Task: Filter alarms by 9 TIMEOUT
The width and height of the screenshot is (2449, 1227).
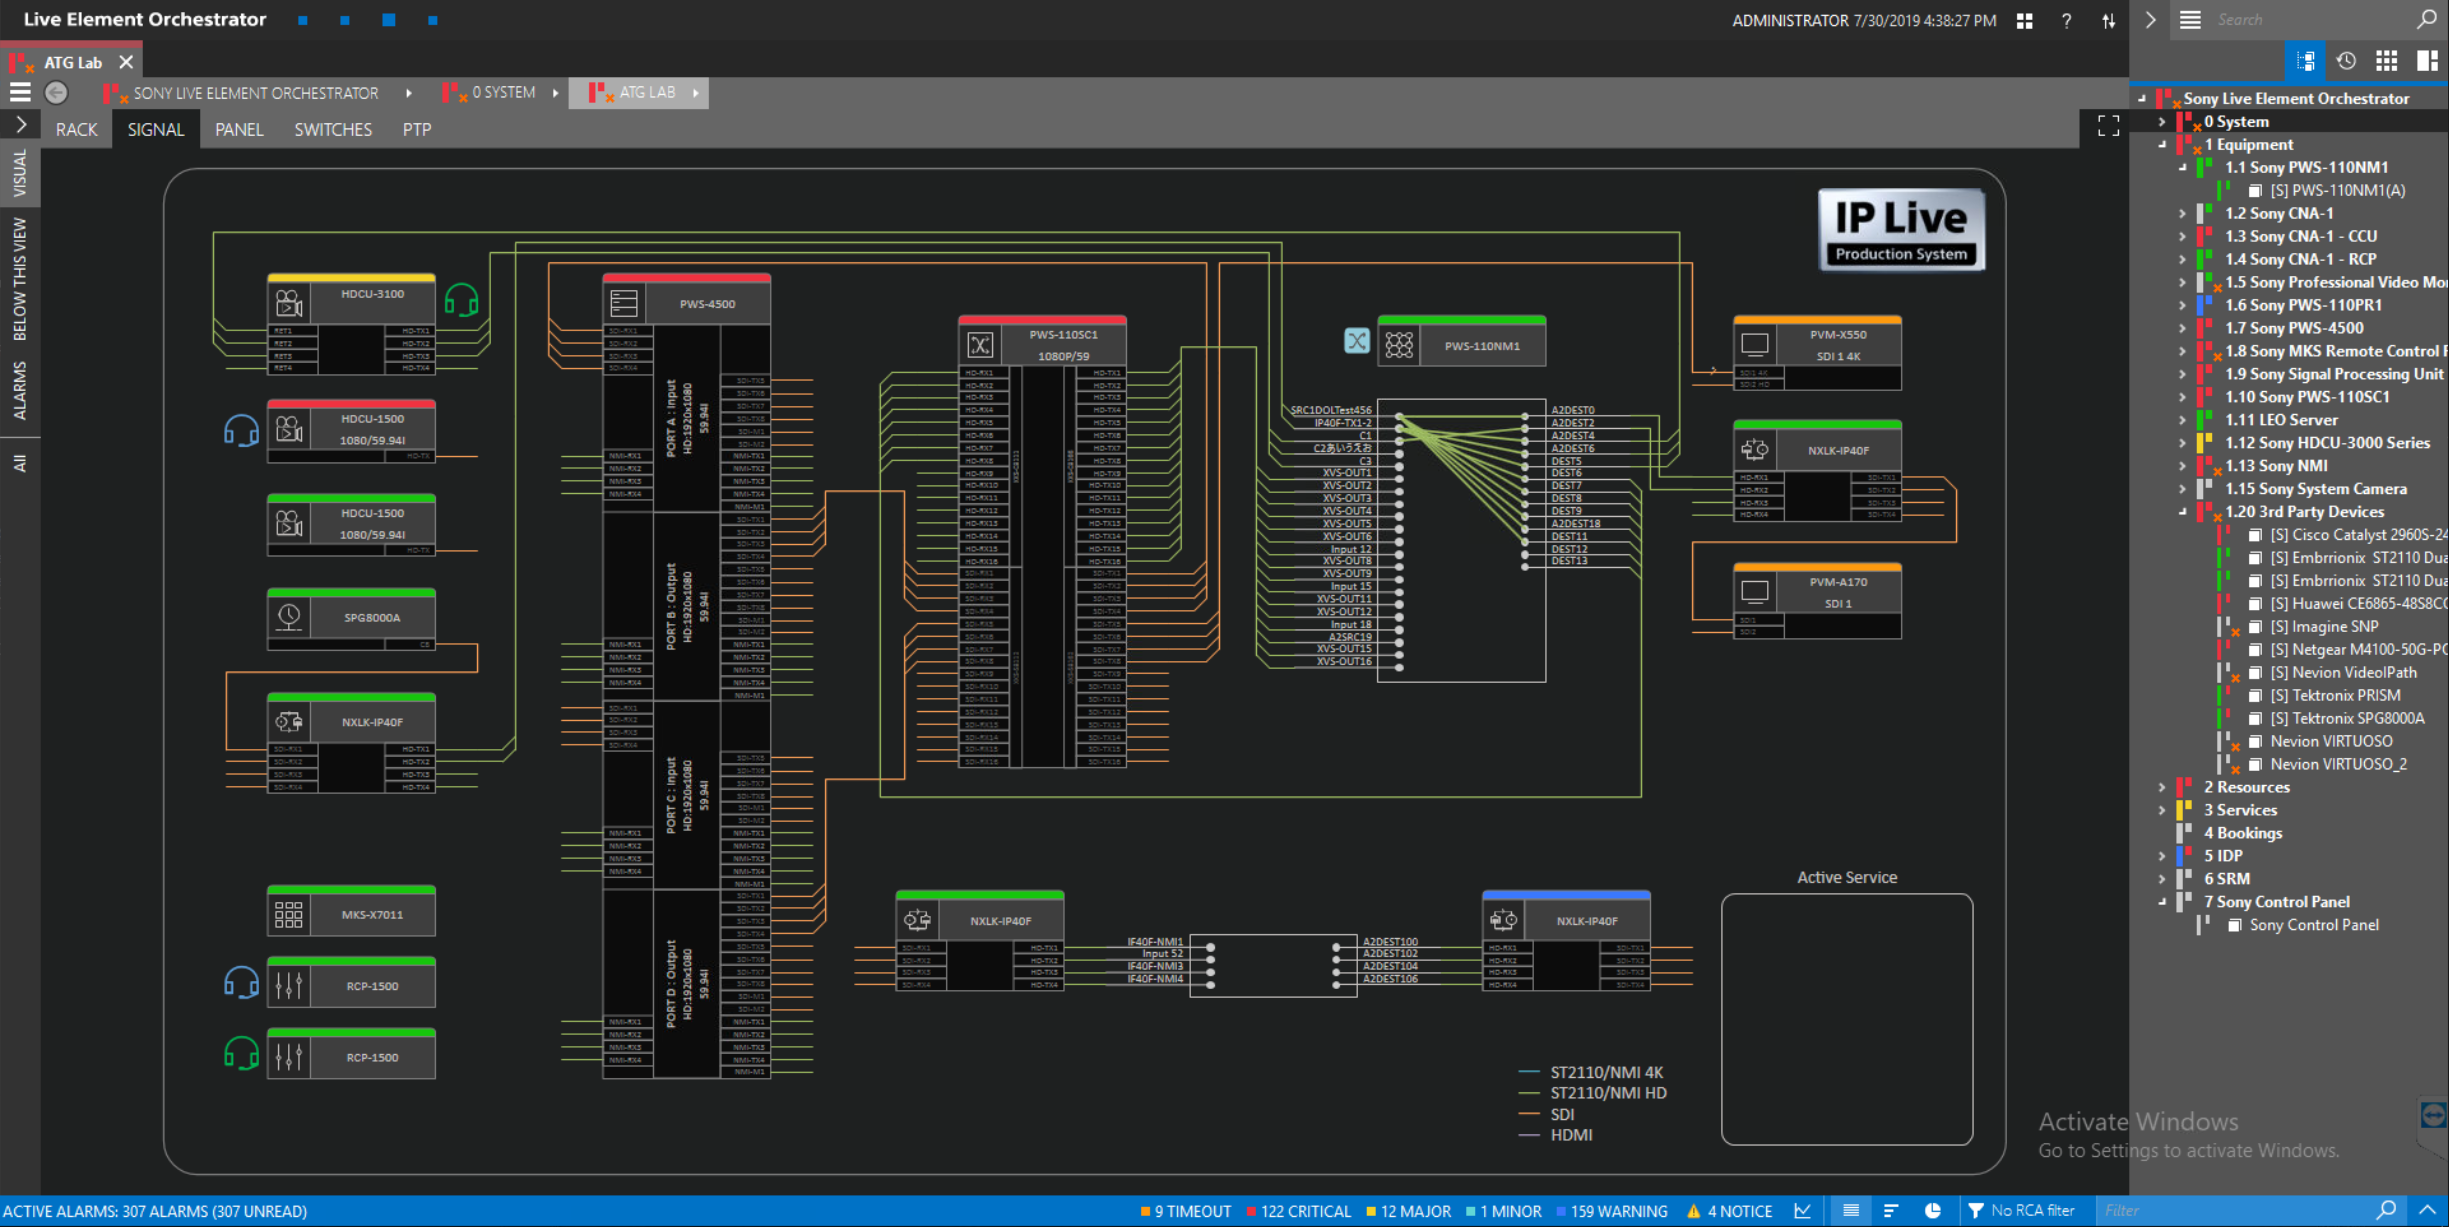Action: [x=1186, y=1211]
